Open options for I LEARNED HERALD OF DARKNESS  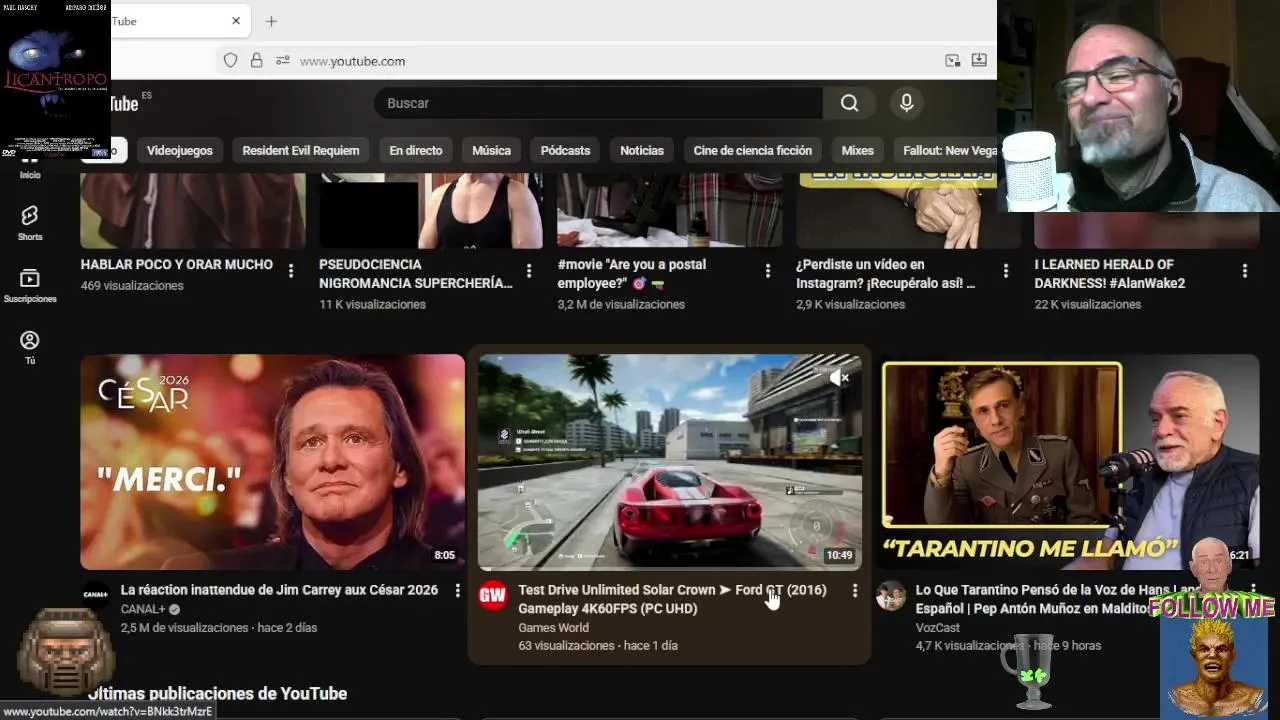[x=1245, y=271]
